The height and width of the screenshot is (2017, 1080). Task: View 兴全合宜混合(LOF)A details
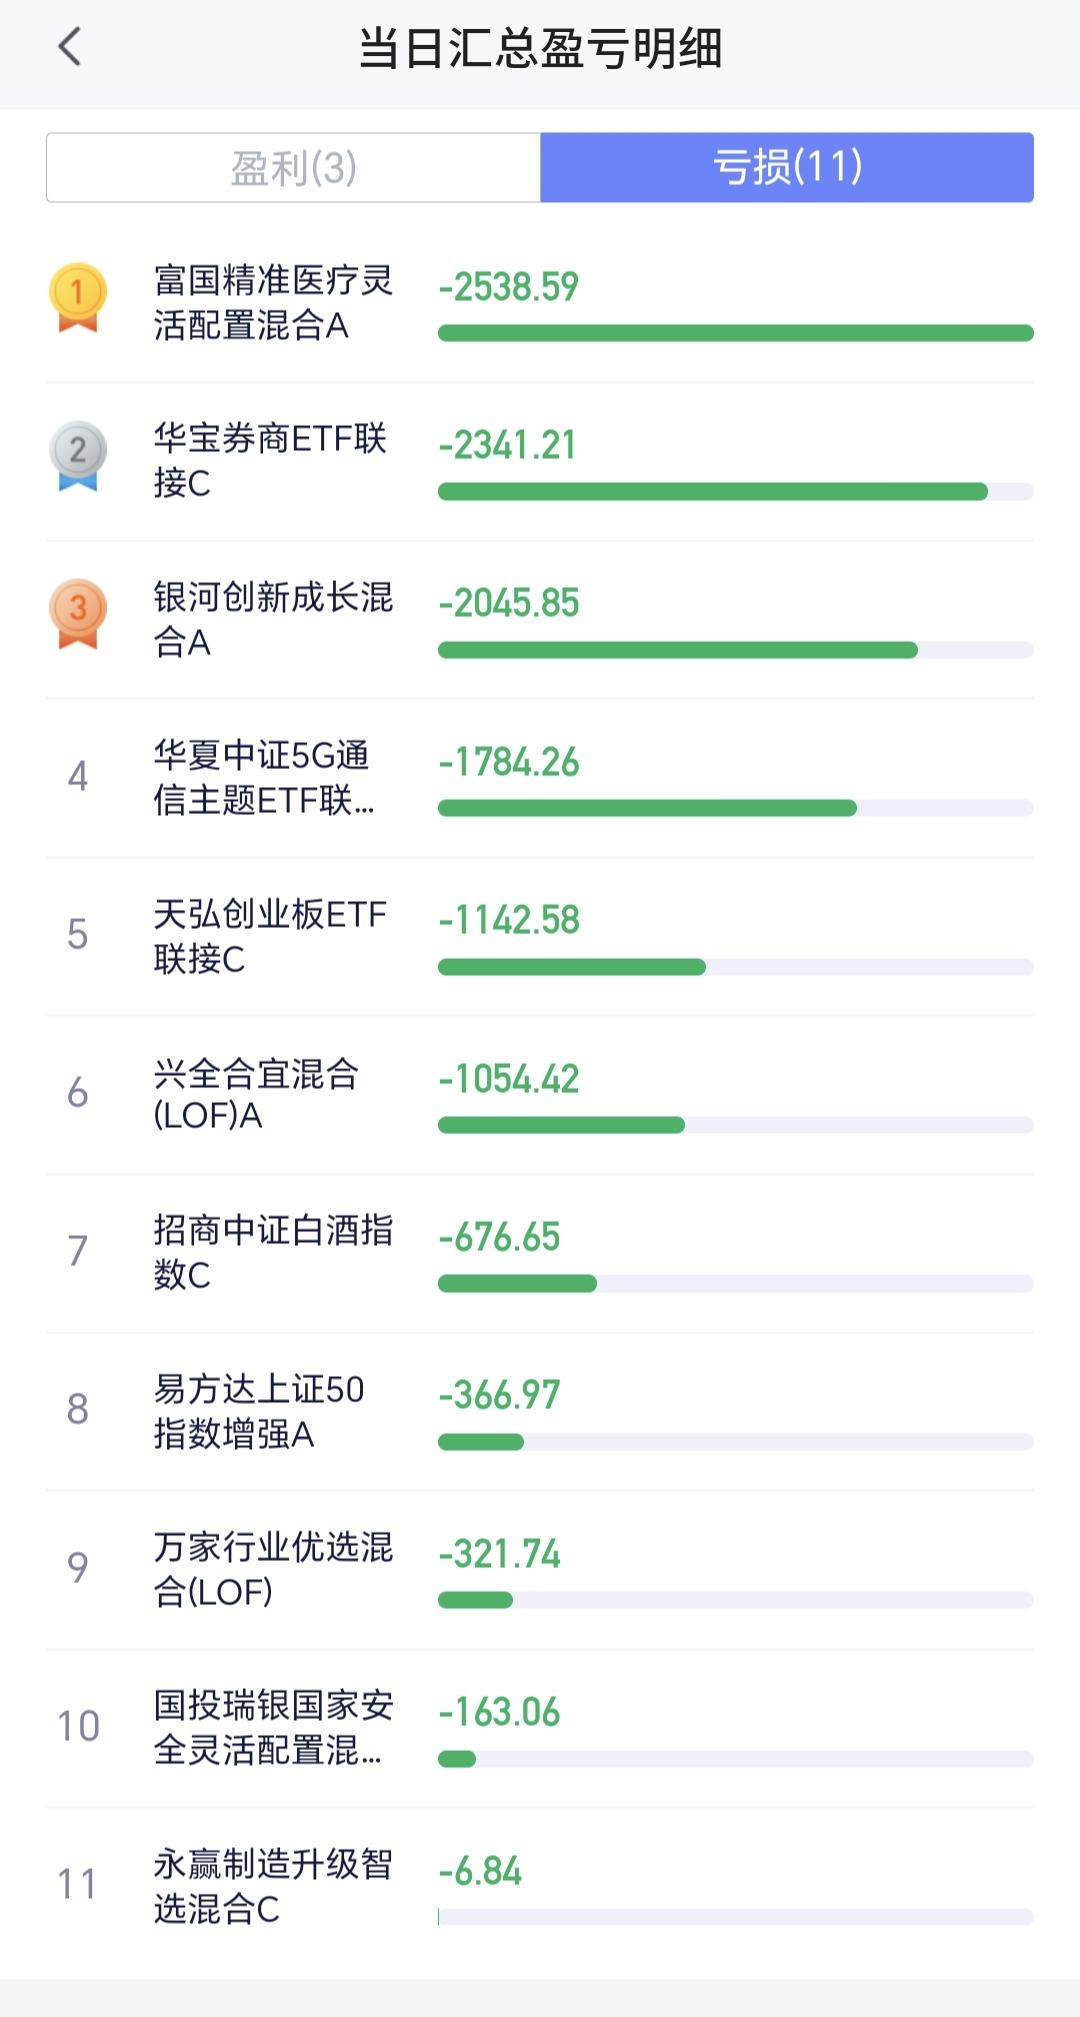pyautogui.click(x=256, y=1094)
